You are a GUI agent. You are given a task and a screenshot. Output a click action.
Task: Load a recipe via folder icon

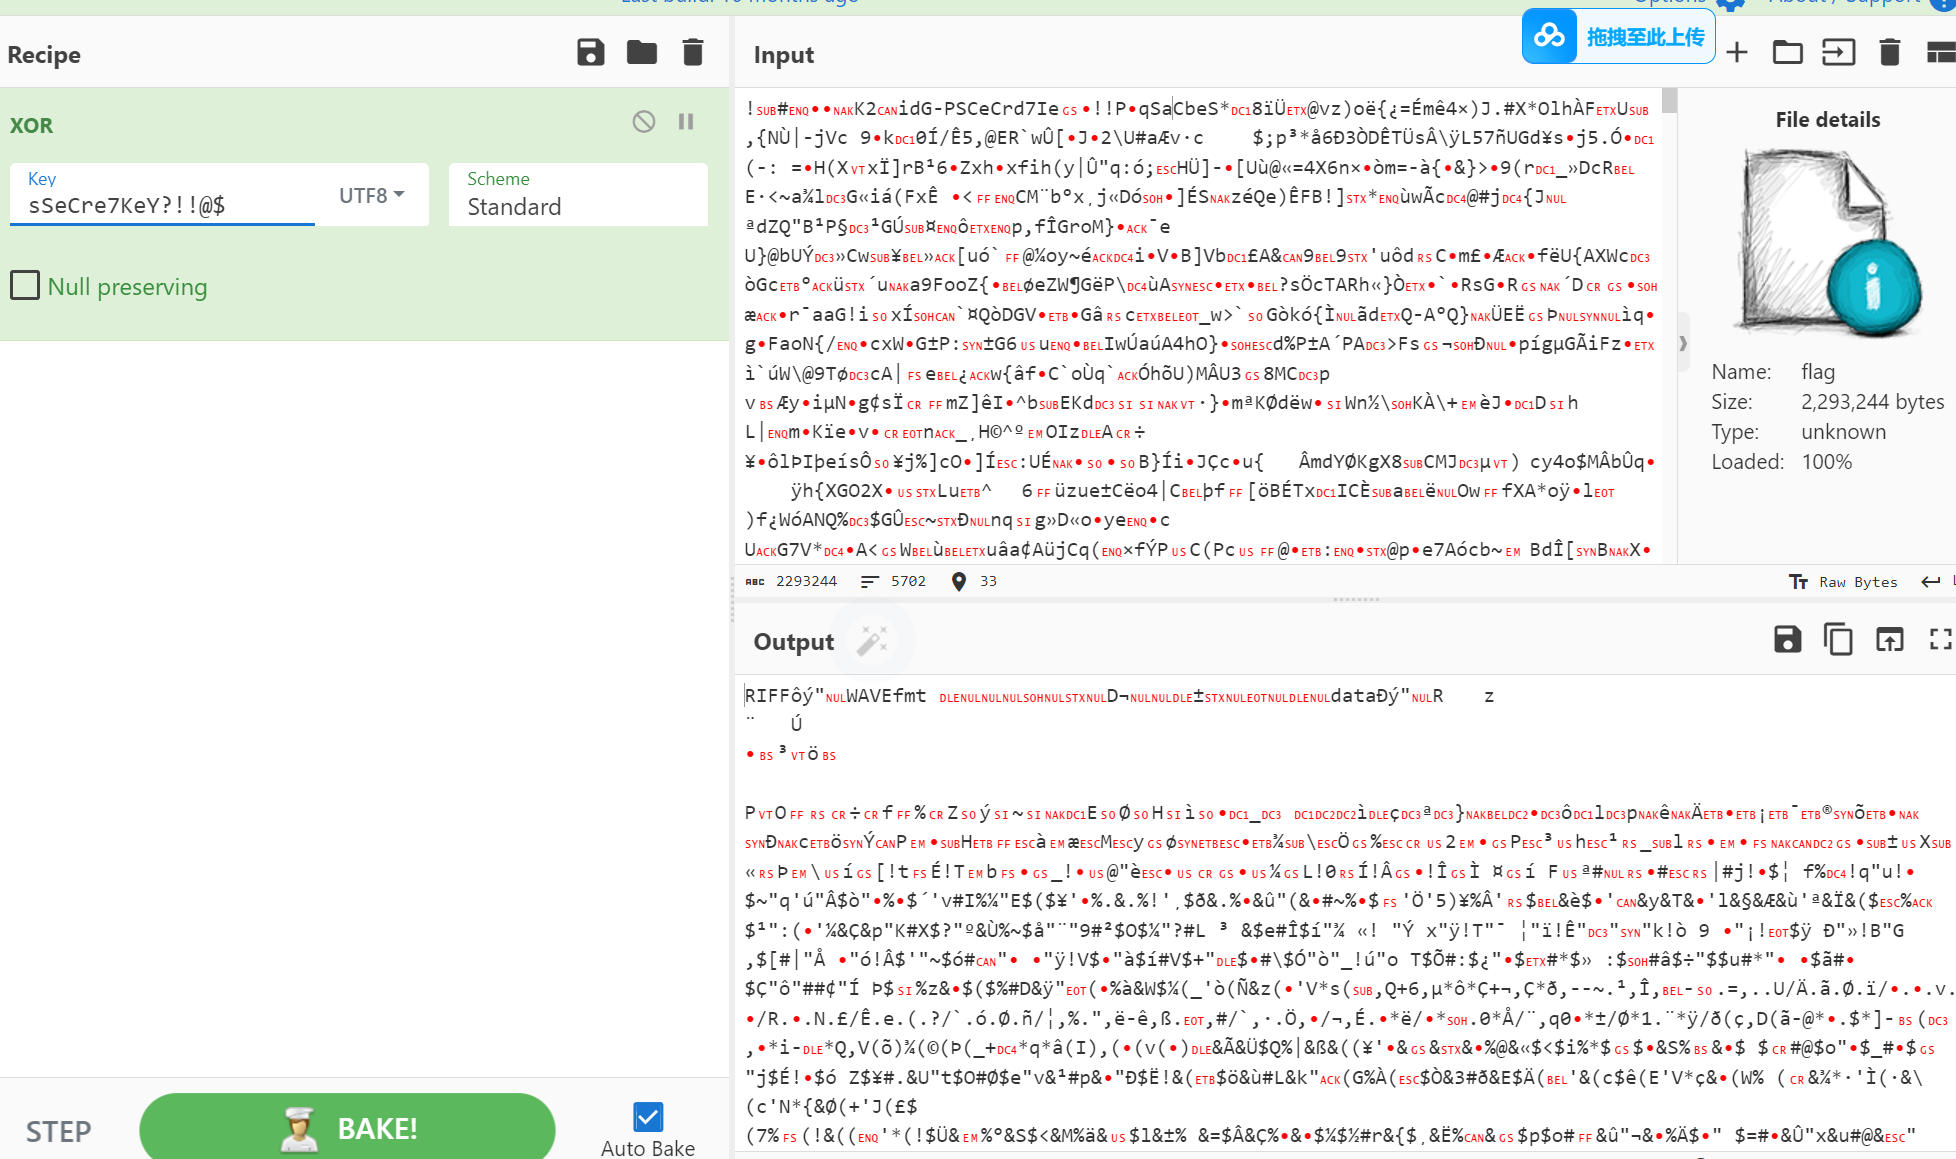point(642,53)
